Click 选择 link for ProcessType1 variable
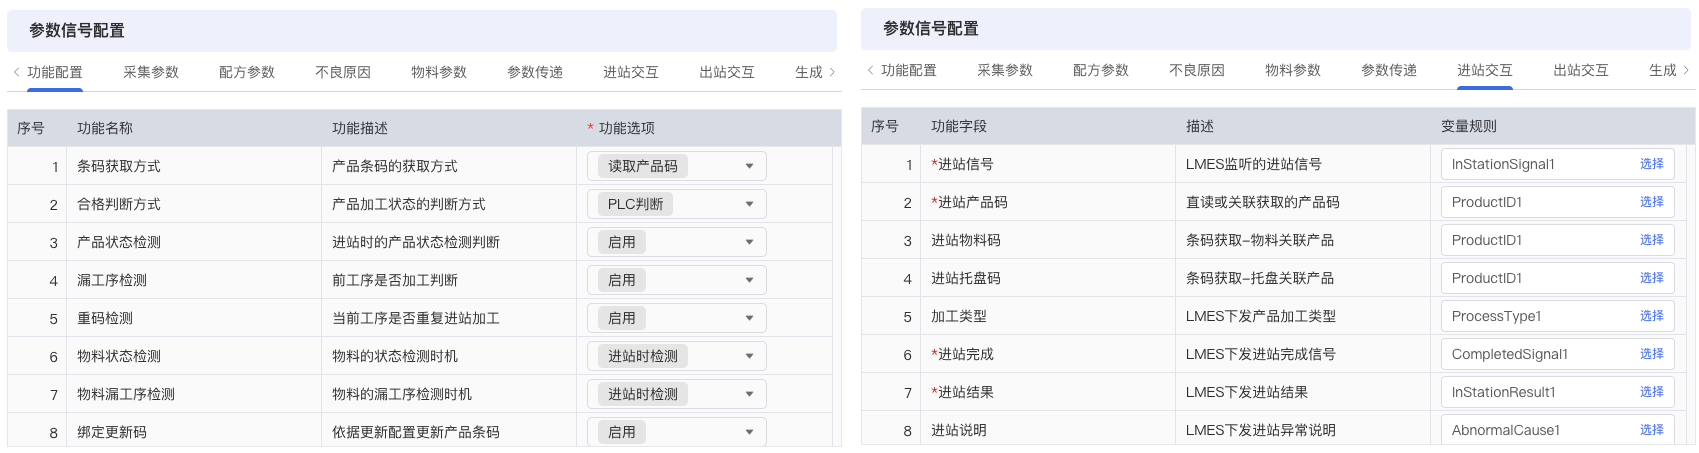The height and width of the screenshot is (453, 1699). 1652,316
